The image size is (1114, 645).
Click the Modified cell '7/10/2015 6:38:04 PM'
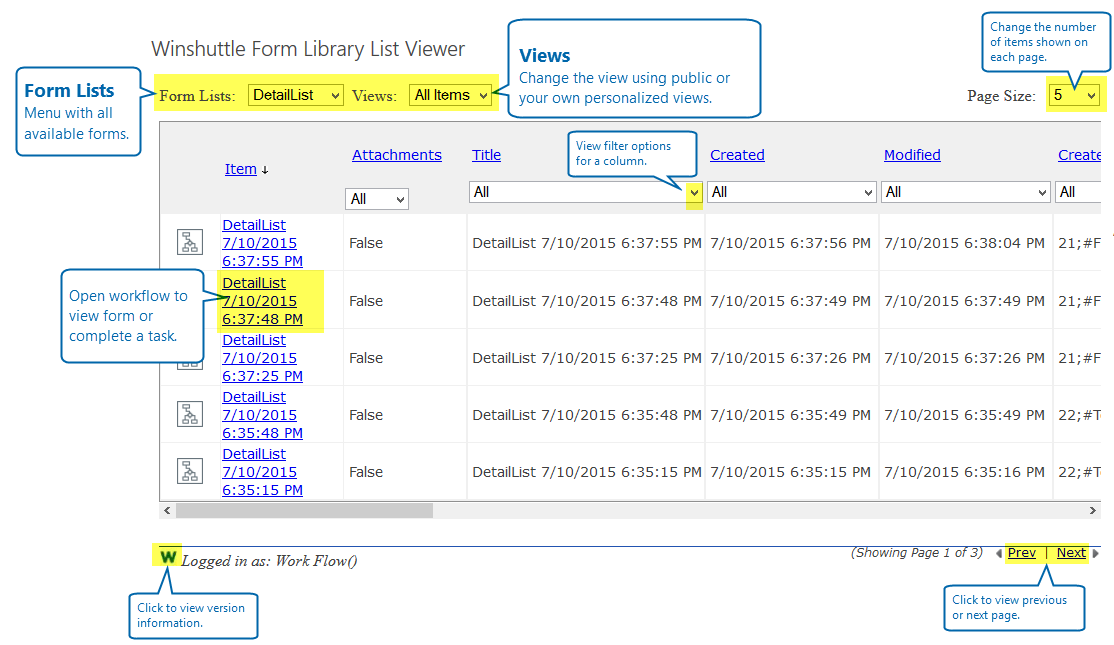tap(964, 243)
